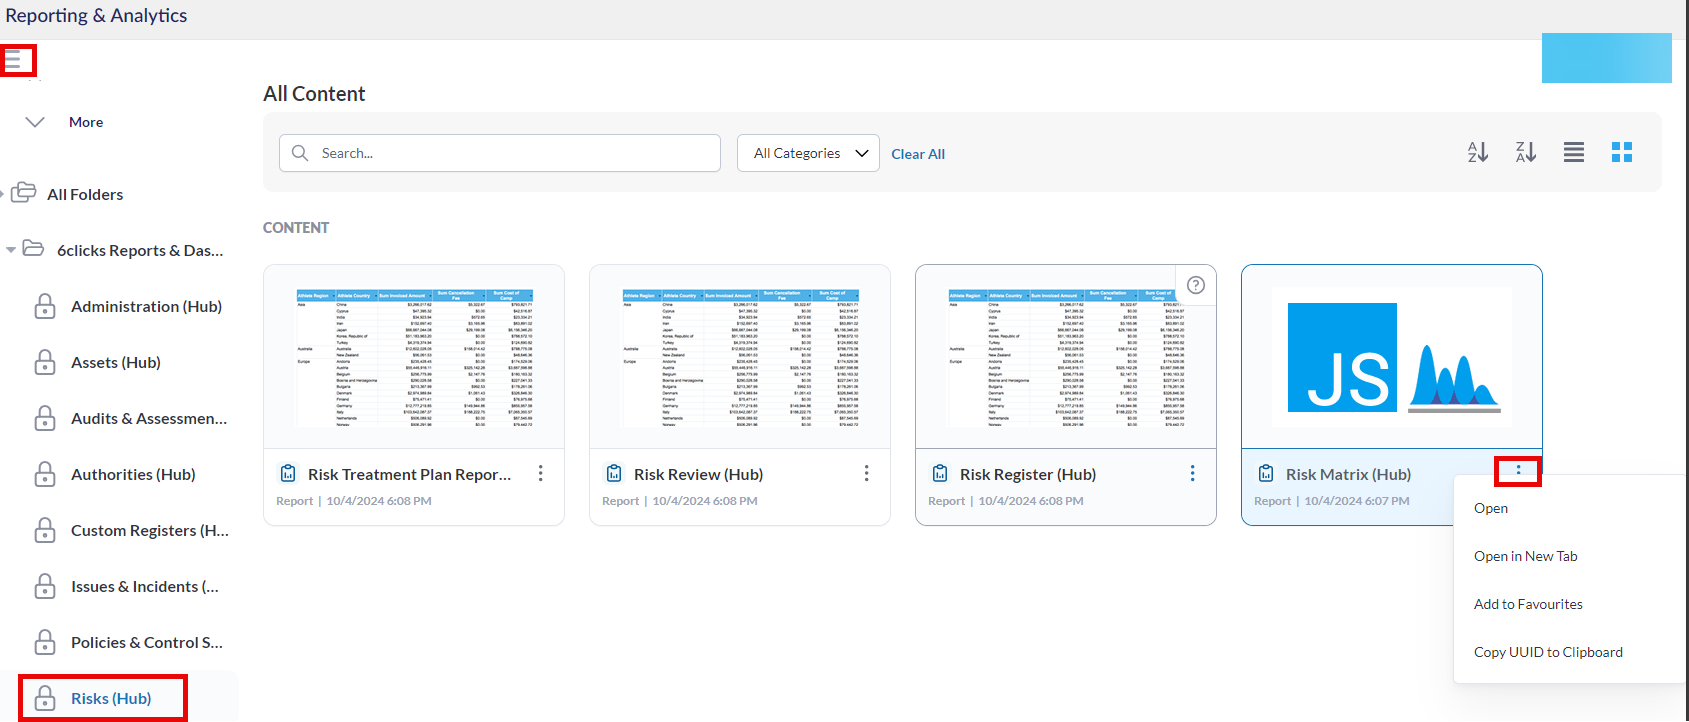The image size is (1689, 722).
Task: Select 6clicks Reports & Dashboards folder
Action: pyautogui.click(x=140, y=250)
